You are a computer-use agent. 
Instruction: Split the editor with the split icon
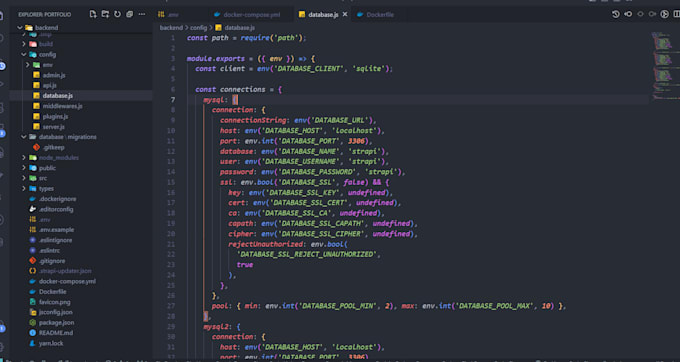pos(677,14)
